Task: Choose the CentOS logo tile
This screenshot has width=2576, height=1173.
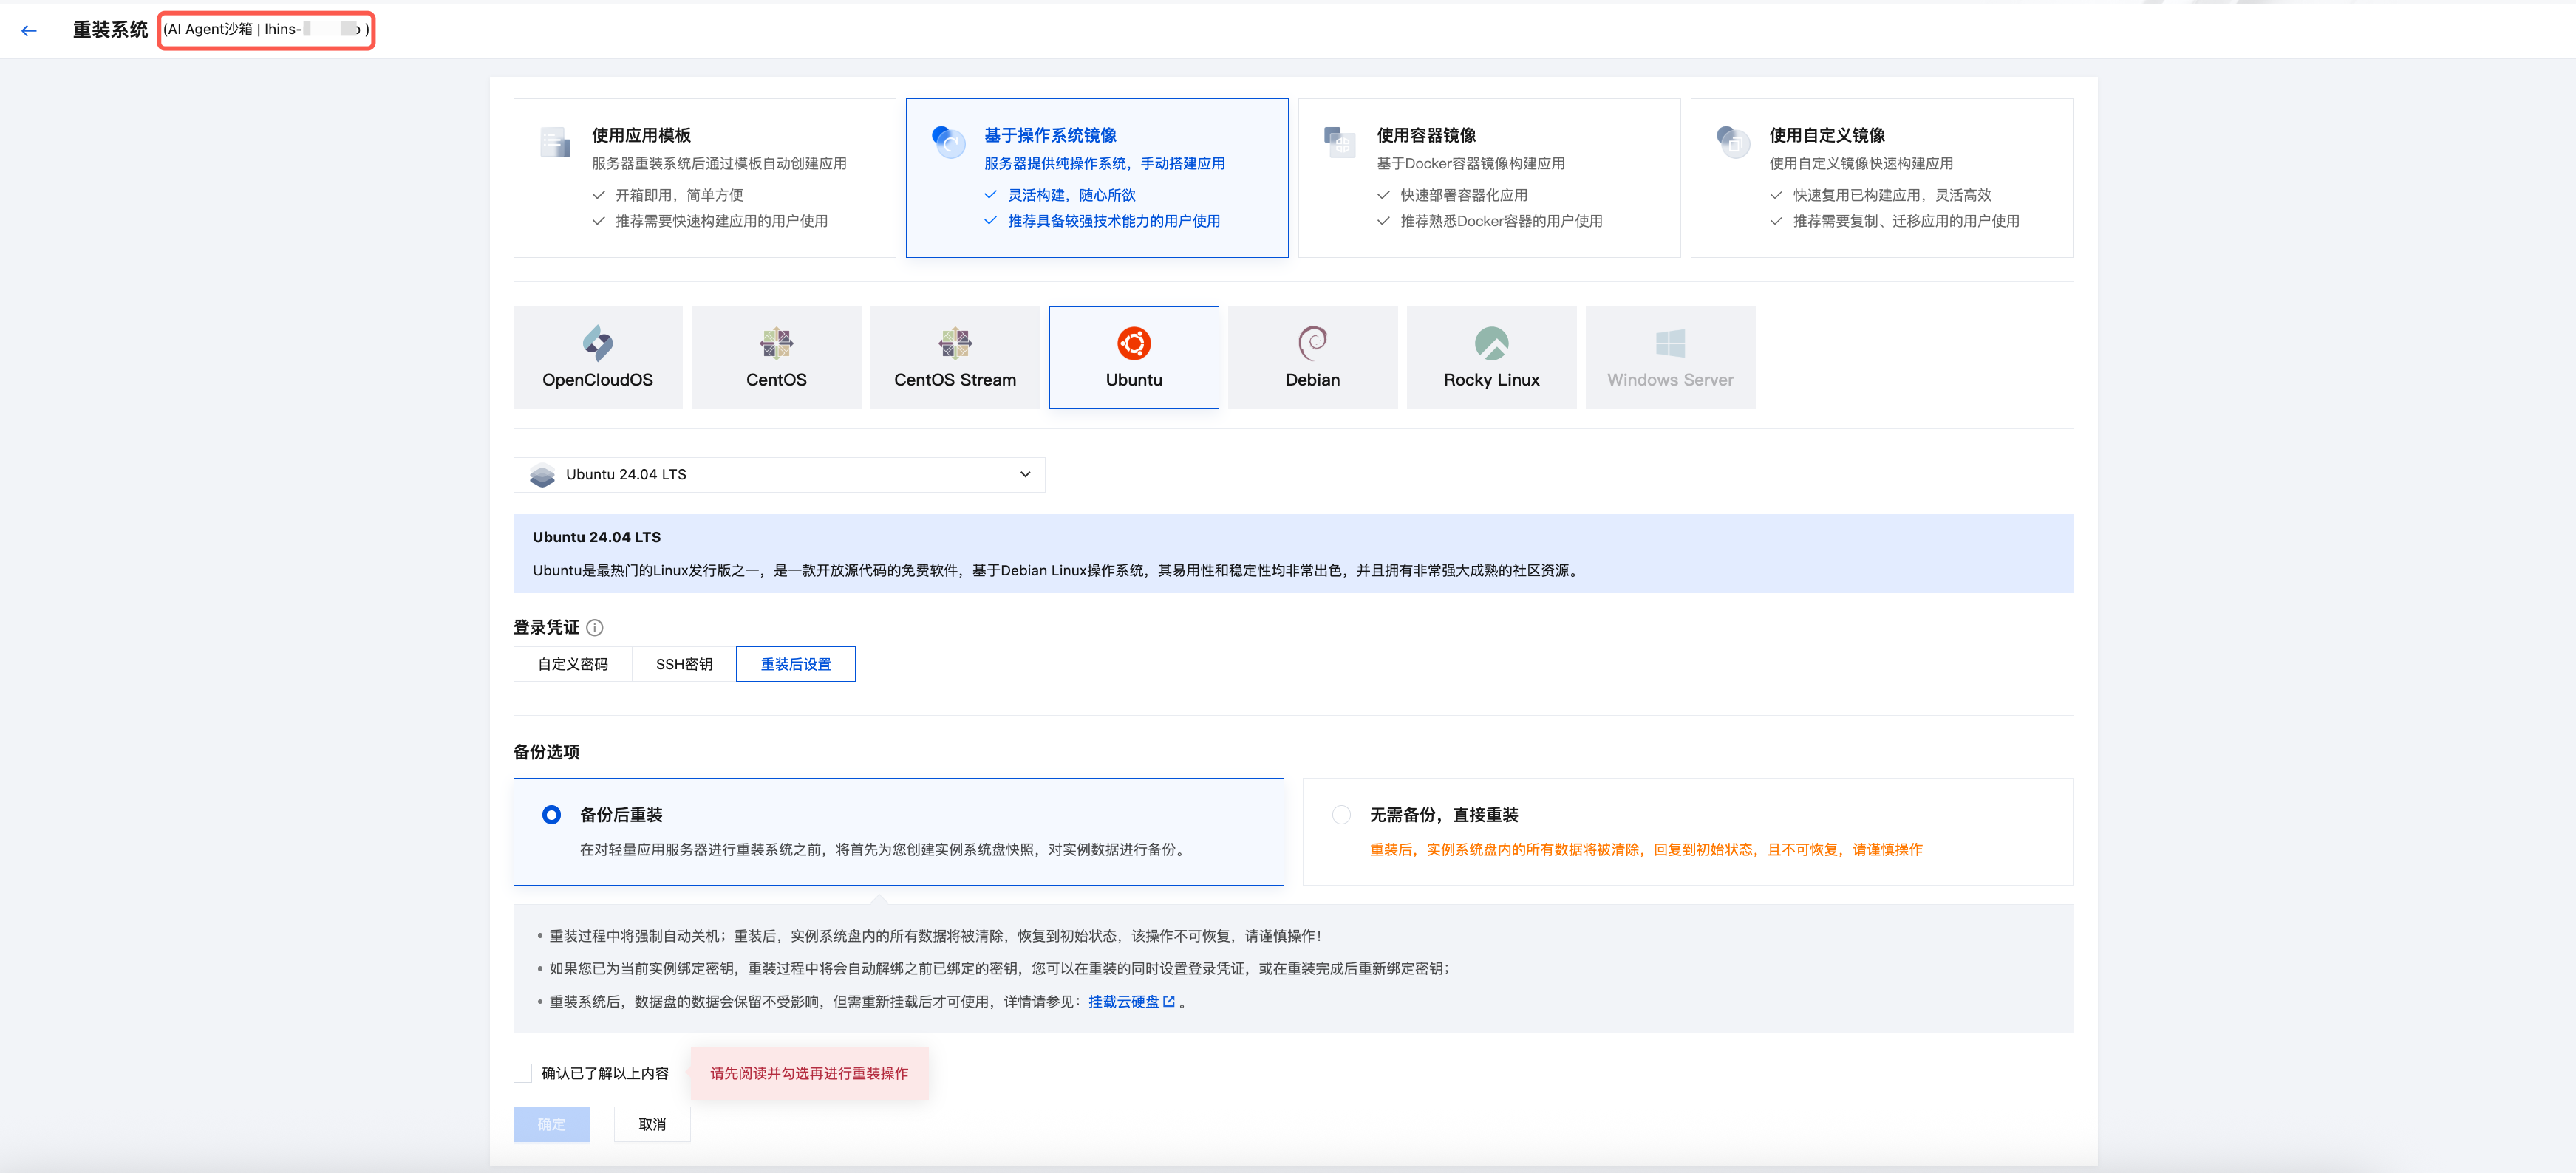Action: click(776, 344)
